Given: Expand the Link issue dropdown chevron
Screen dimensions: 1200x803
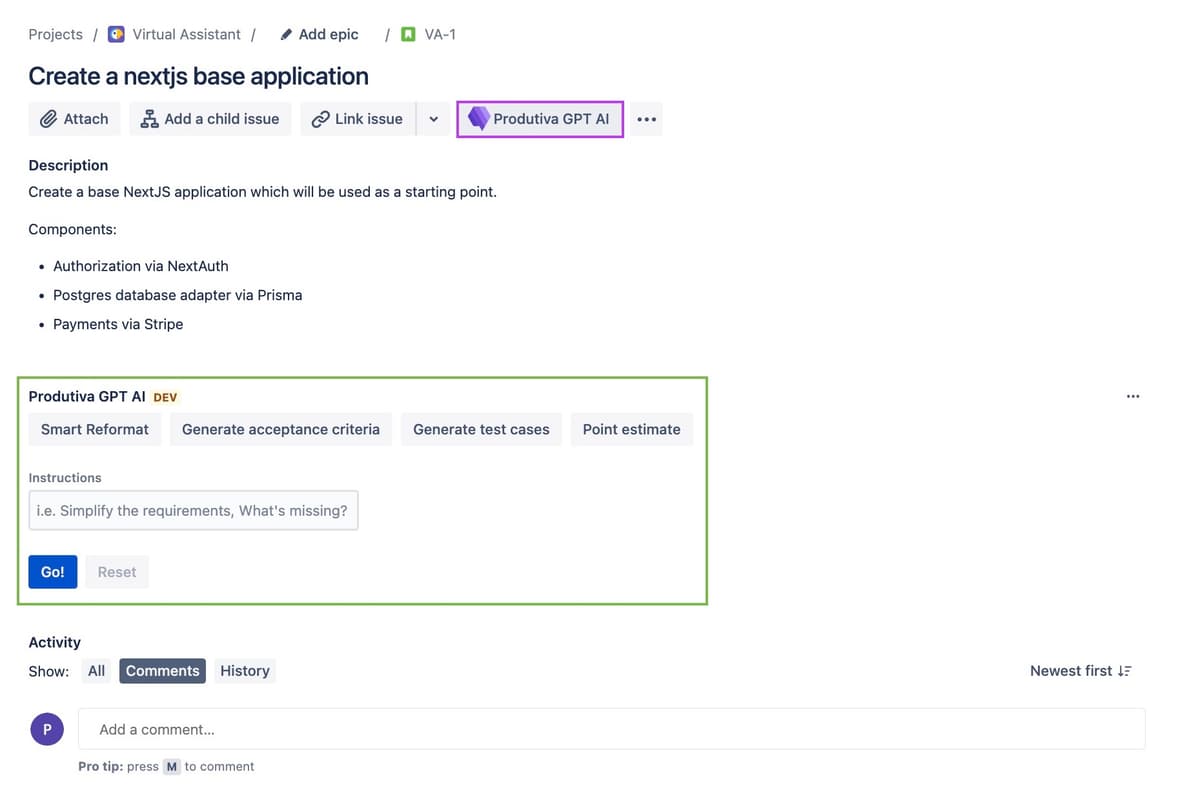Looking at the screenshot, I should point(433,119).
